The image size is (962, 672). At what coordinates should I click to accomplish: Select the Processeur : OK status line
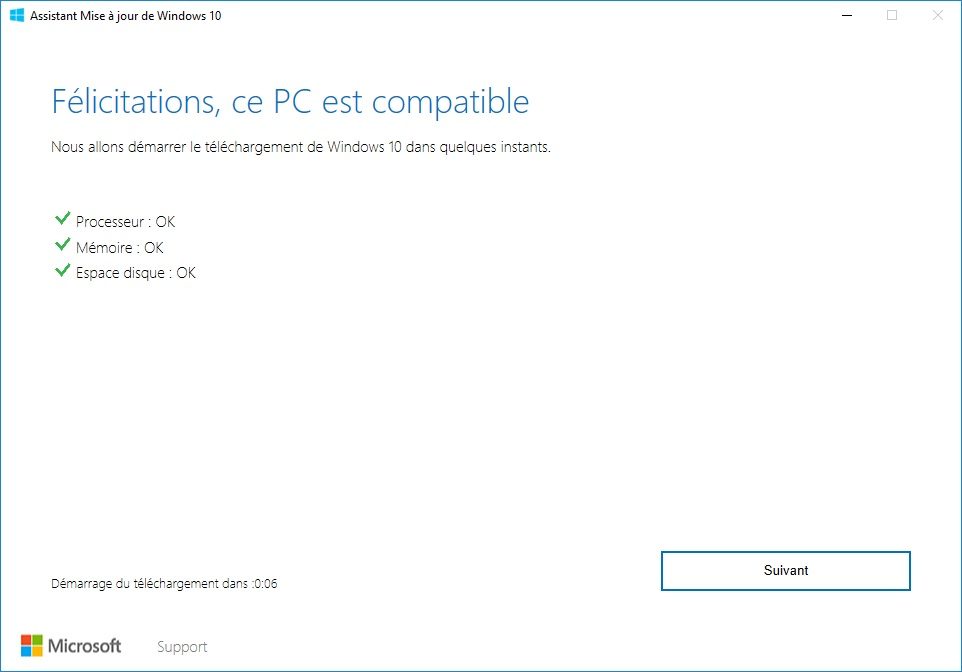(125, 222)
